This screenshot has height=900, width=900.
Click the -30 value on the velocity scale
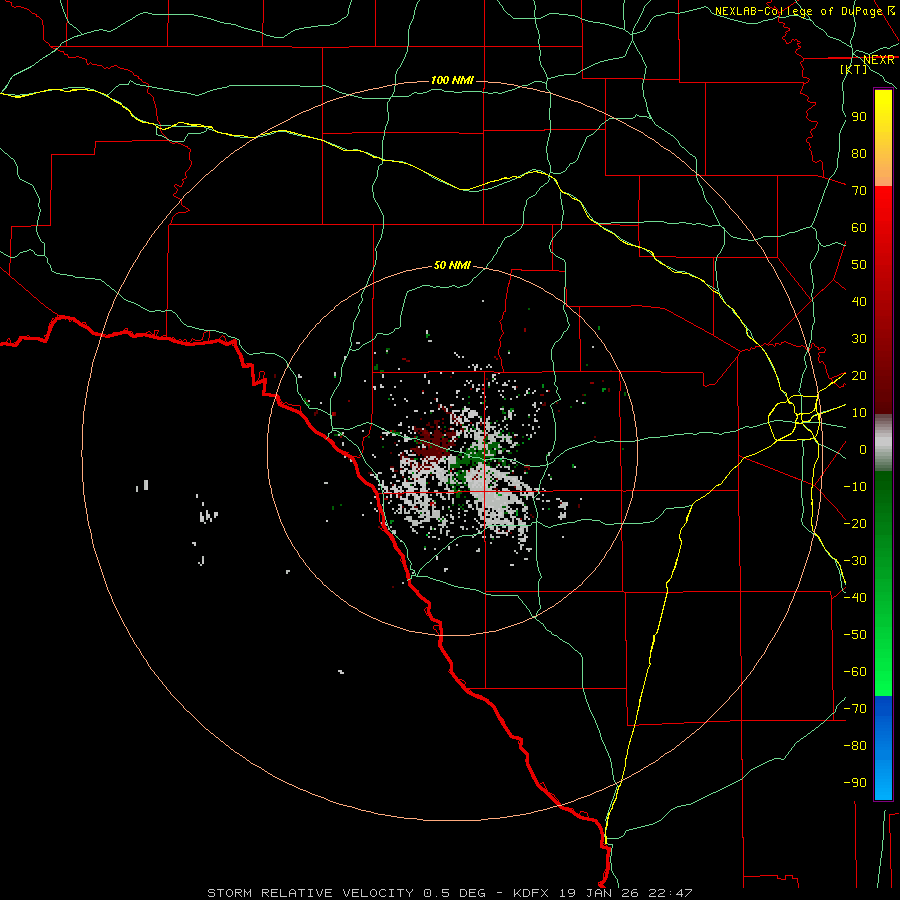(855, 561)
